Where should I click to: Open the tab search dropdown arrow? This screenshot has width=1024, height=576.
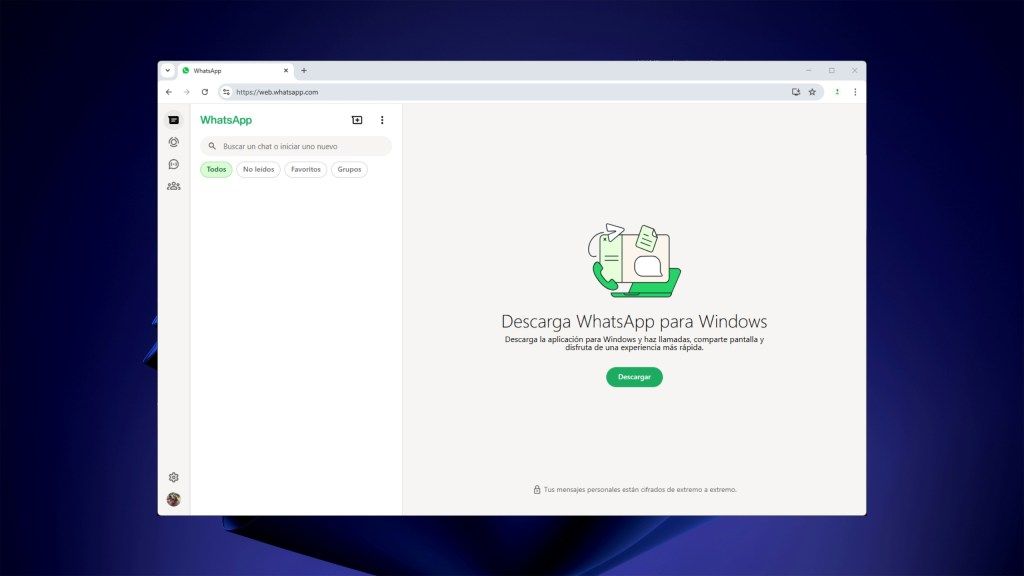[168, 71]
